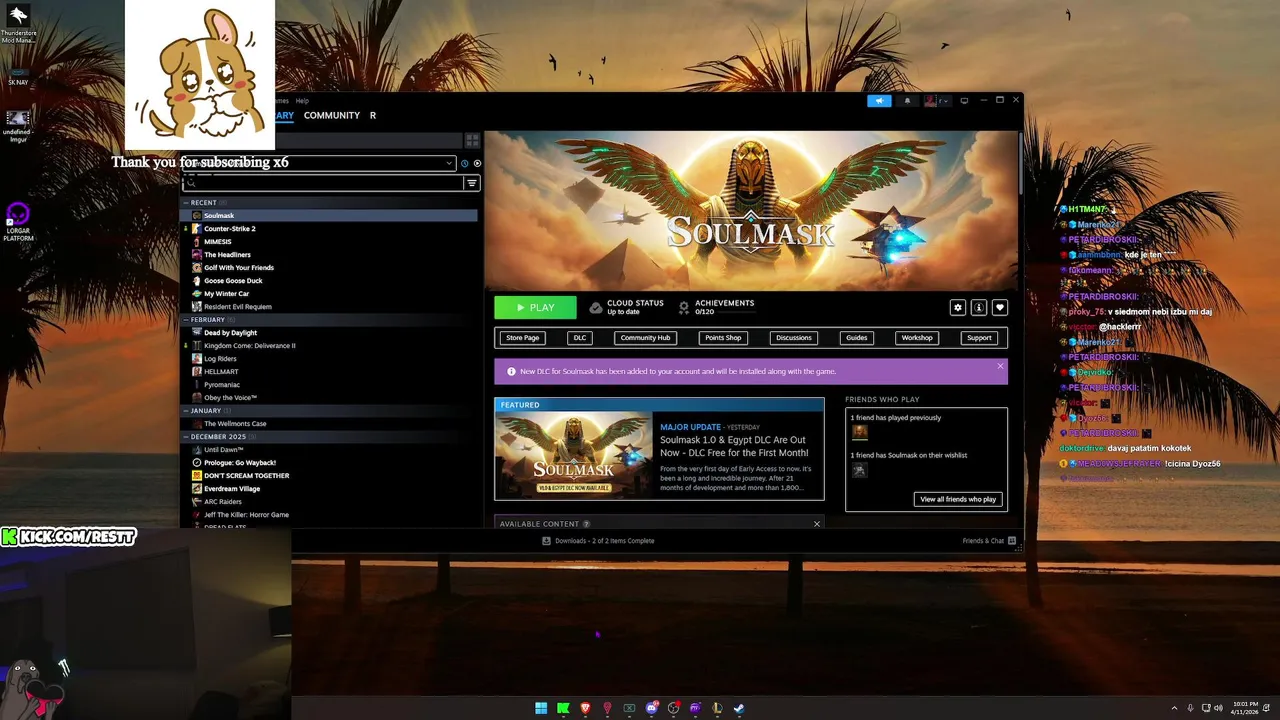Screen dimensions: 1280x720
Task: Close the Available Content section
Action: 817,524
